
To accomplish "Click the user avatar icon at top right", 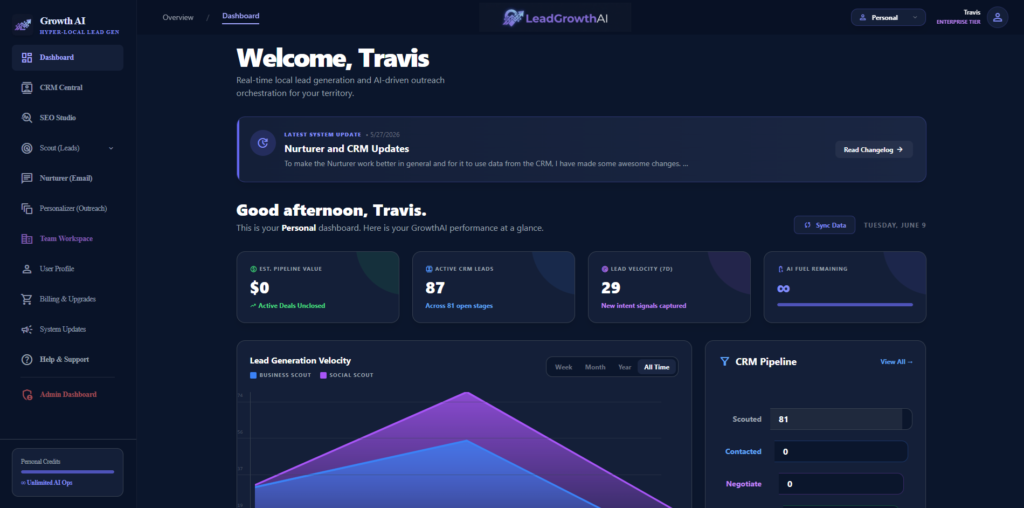I will (997, 18).
